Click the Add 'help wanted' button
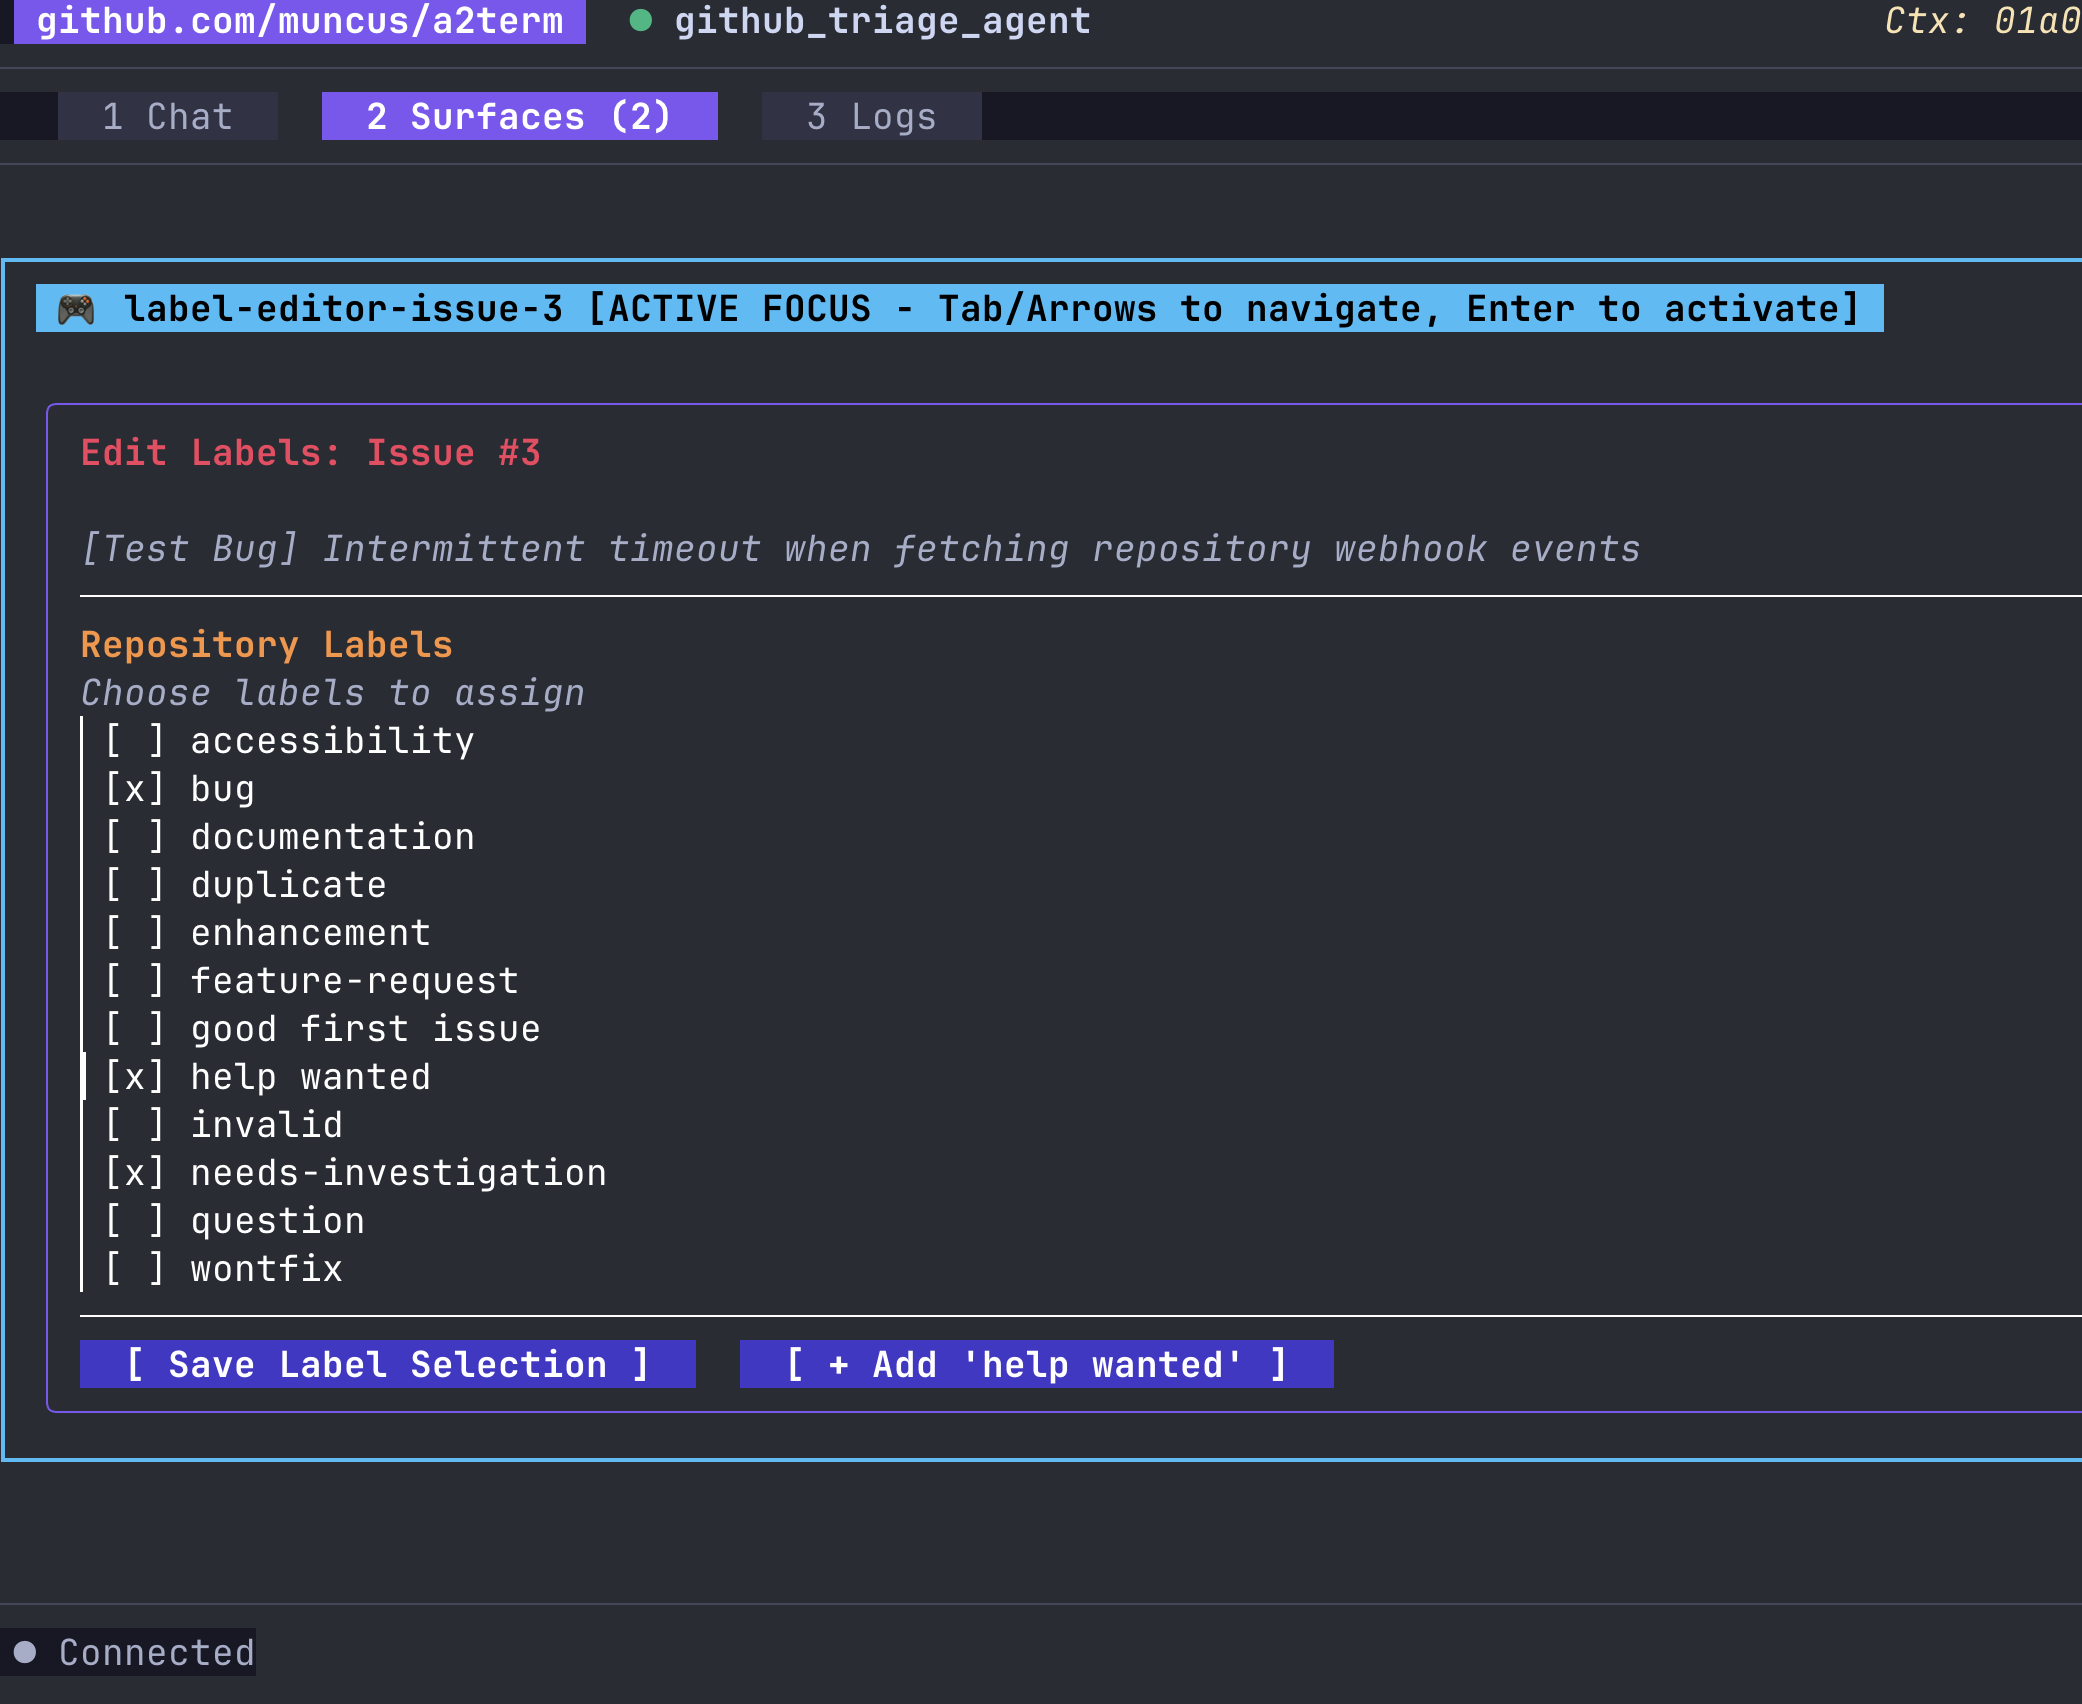 point(1037,1364)
